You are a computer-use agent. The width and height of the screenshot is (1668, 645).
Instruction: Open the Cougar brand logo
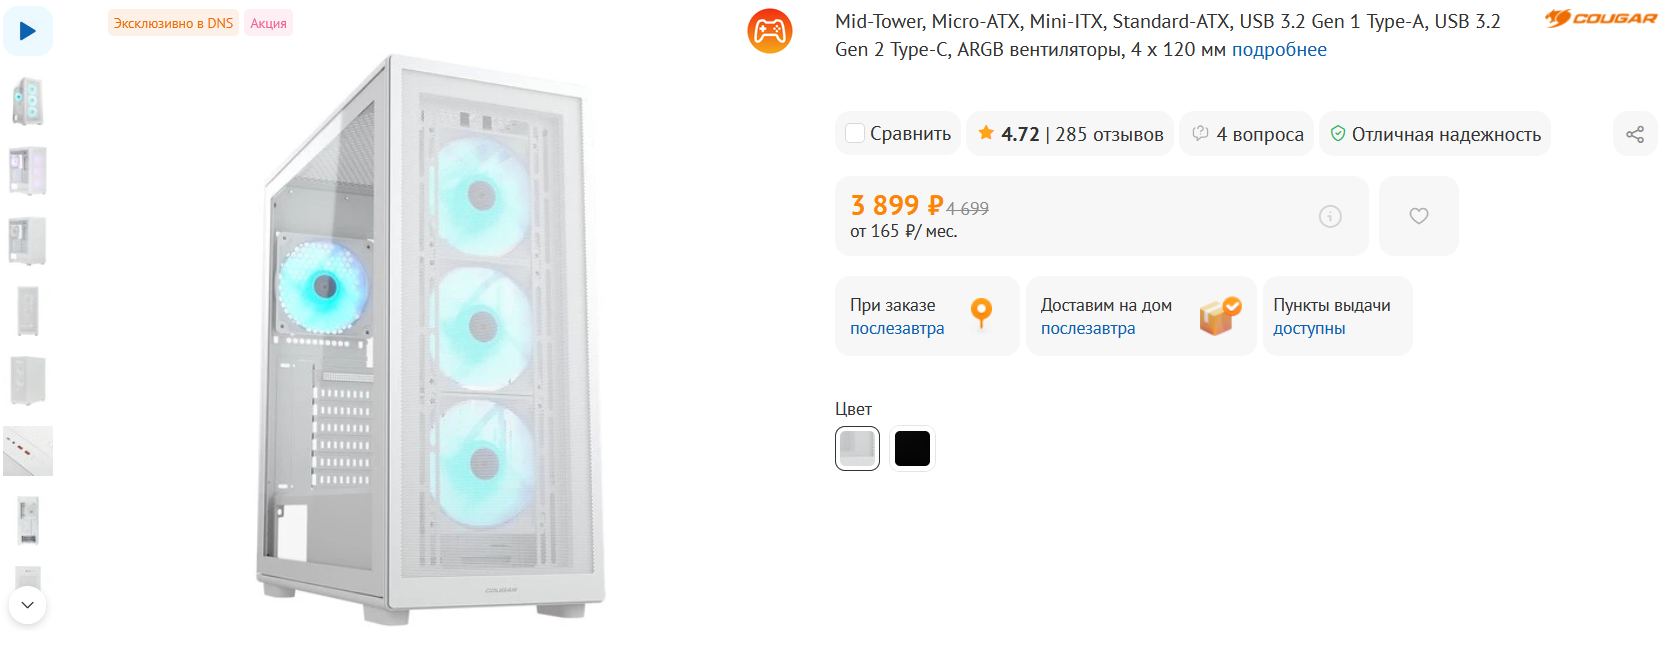click(1600, 18)
